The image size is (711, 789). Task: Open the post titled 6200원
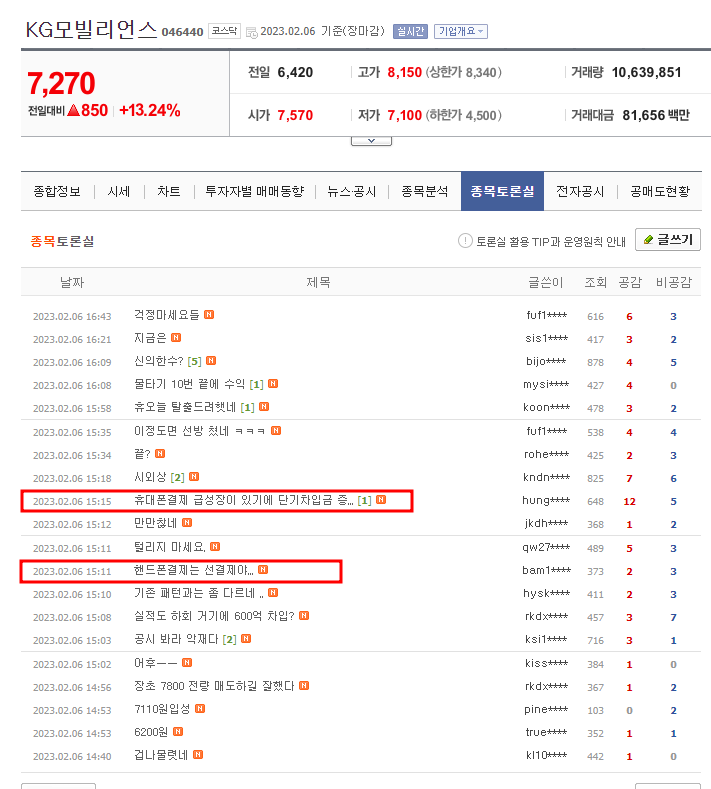click(x=151, y=732)
